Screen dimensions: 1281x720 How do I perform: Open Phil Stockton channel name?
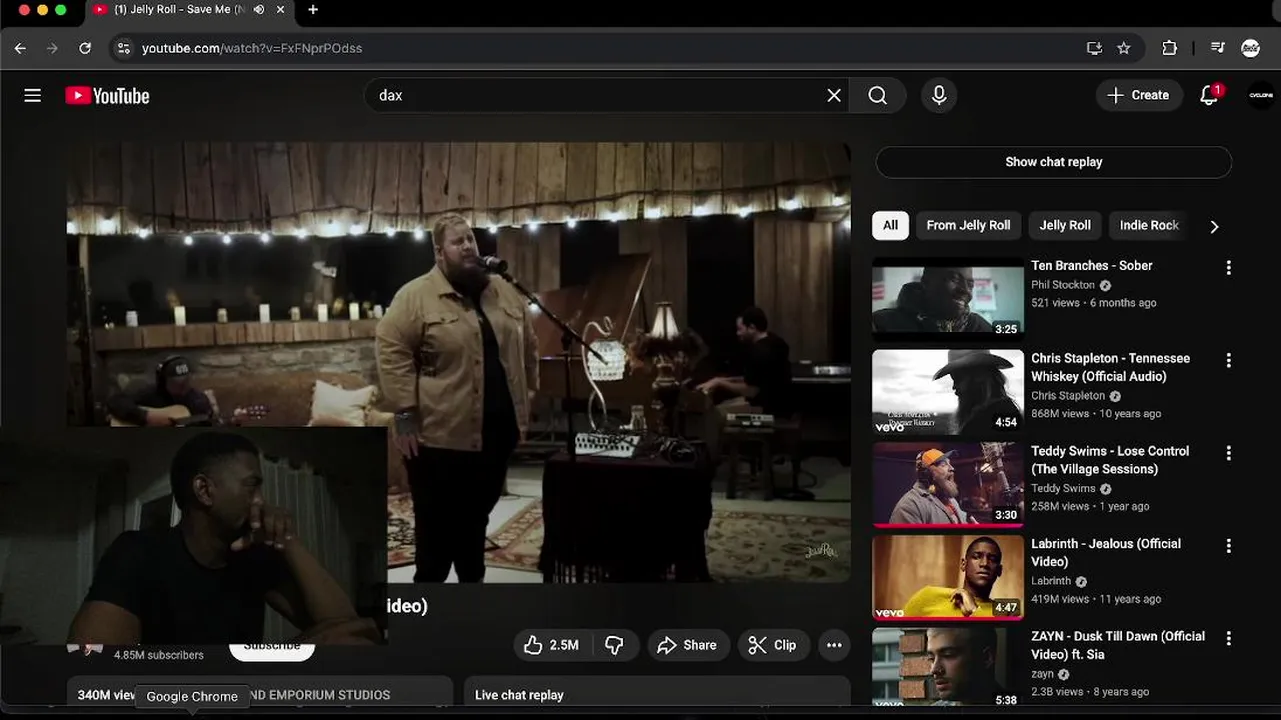pos(1063,285)
